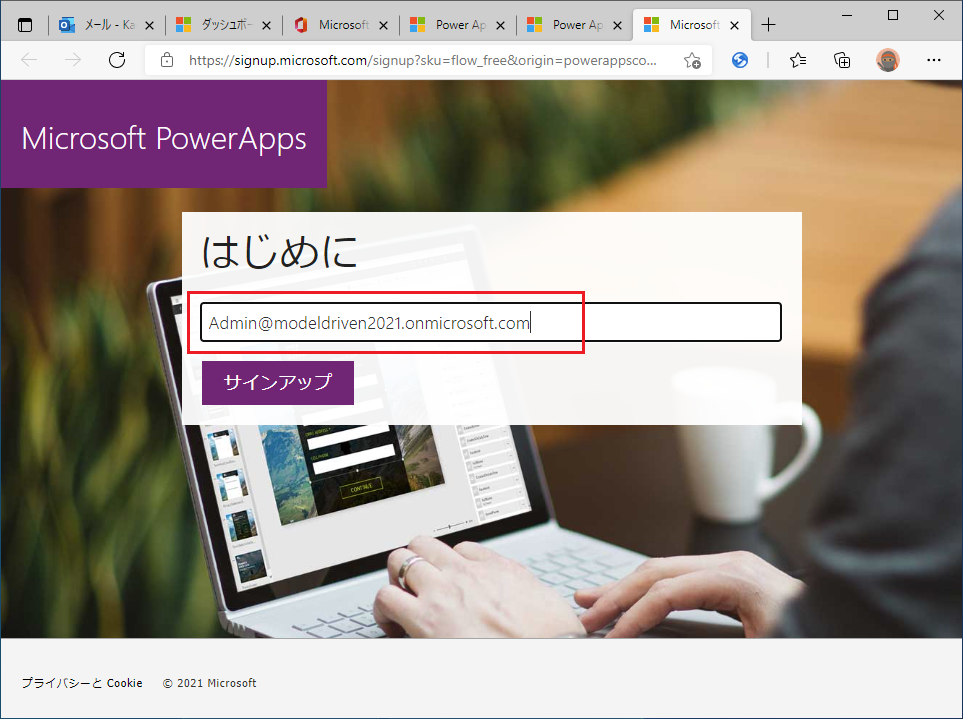
Task: Add this page to favorites
Action: (692, 60)
